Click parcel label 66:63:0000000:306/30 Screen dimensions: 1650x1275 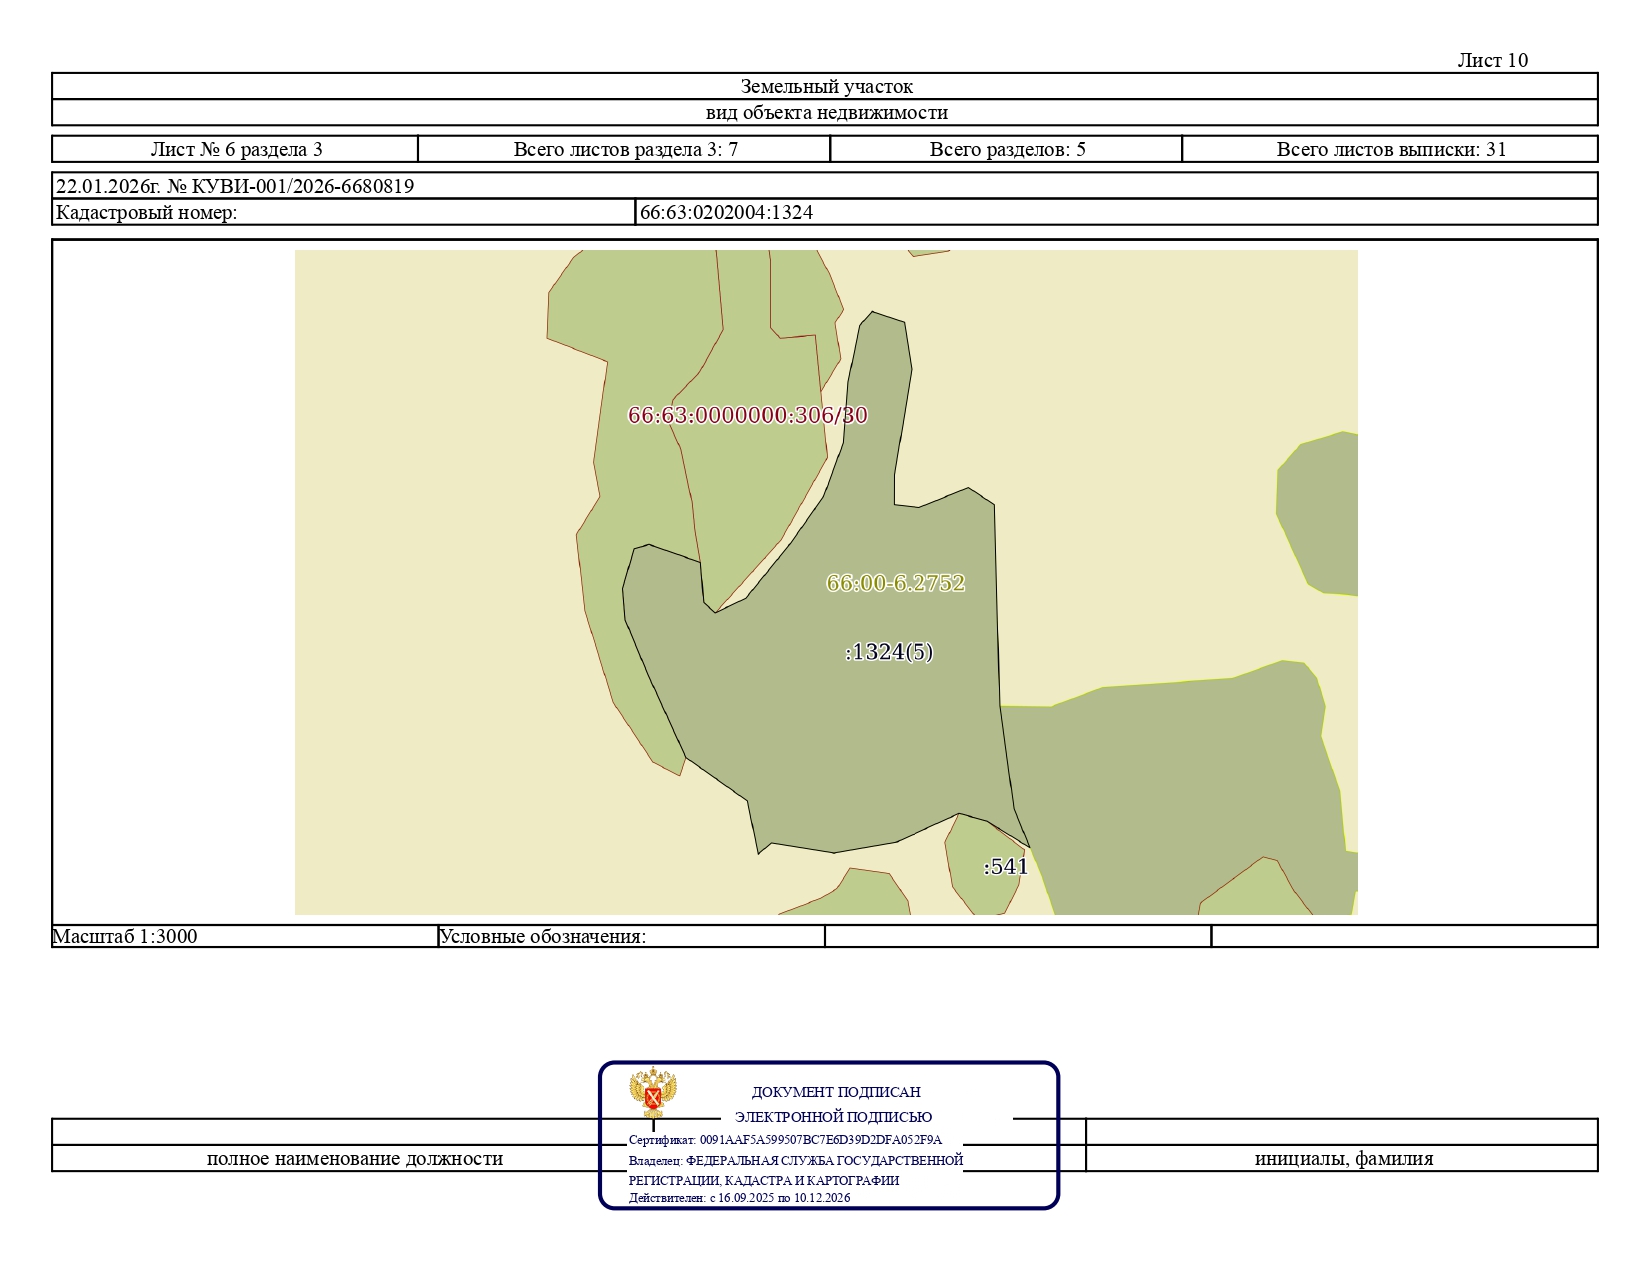(x=748, y=415)
